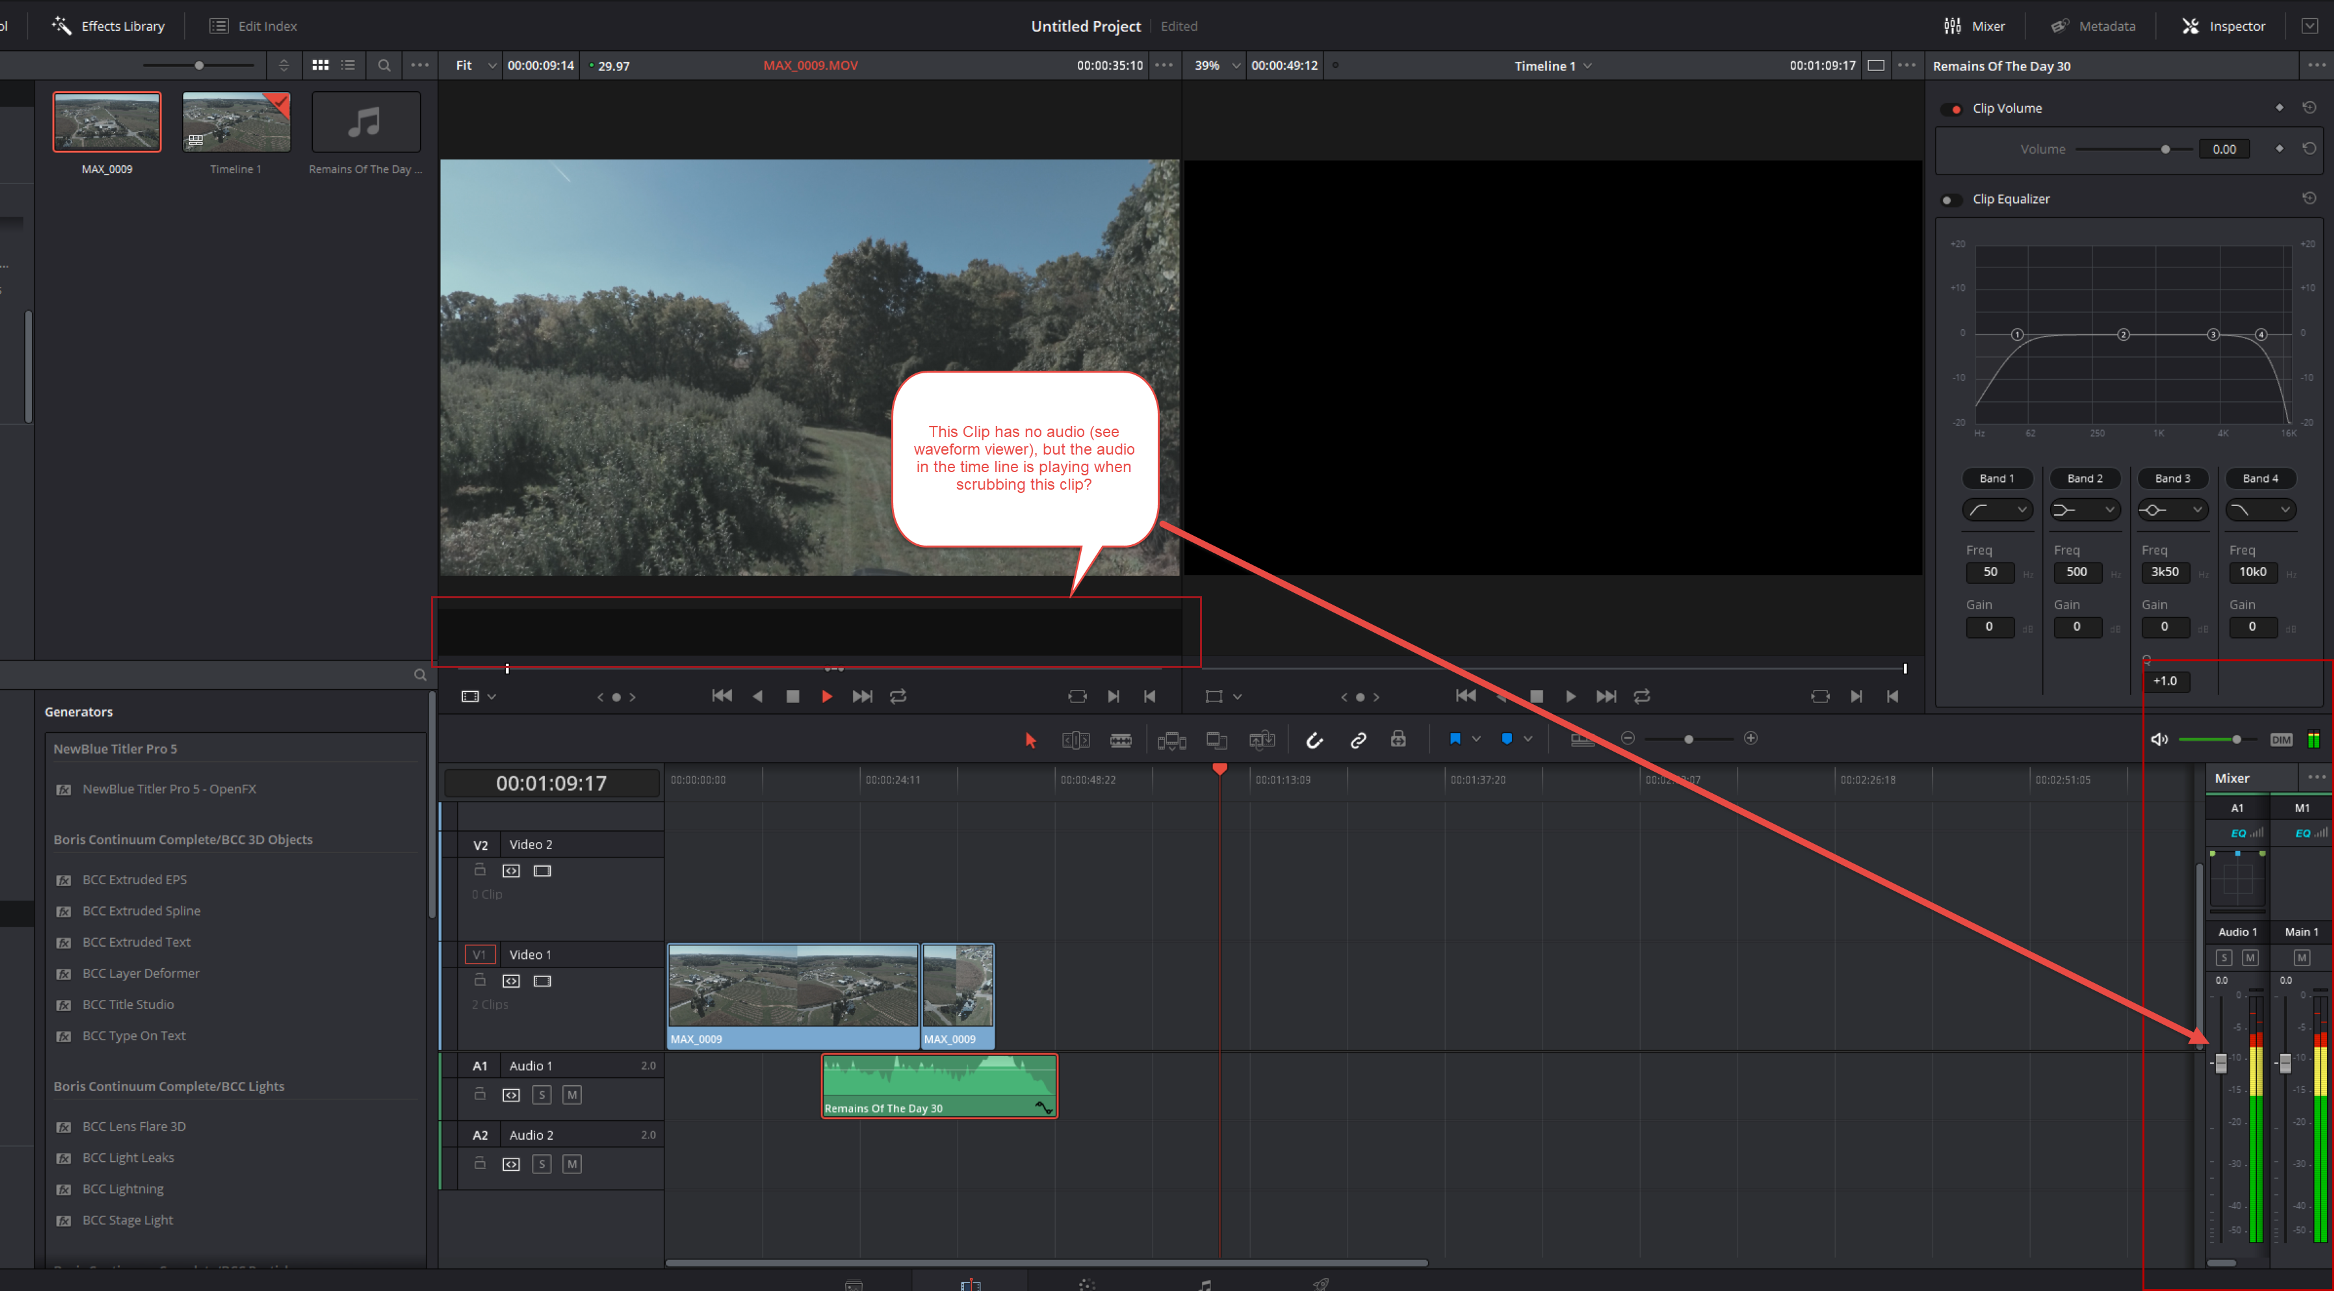This screenshot has width=2334, height=1291.
Task: Open EQ for mixer channel A1
Action: [2238, 833]
